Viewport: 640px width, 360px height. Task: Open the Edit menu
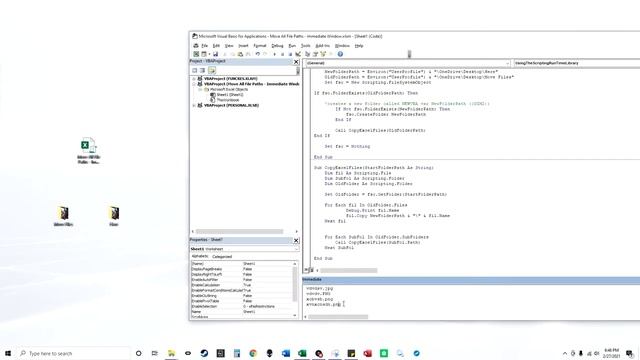pos(216,46)
